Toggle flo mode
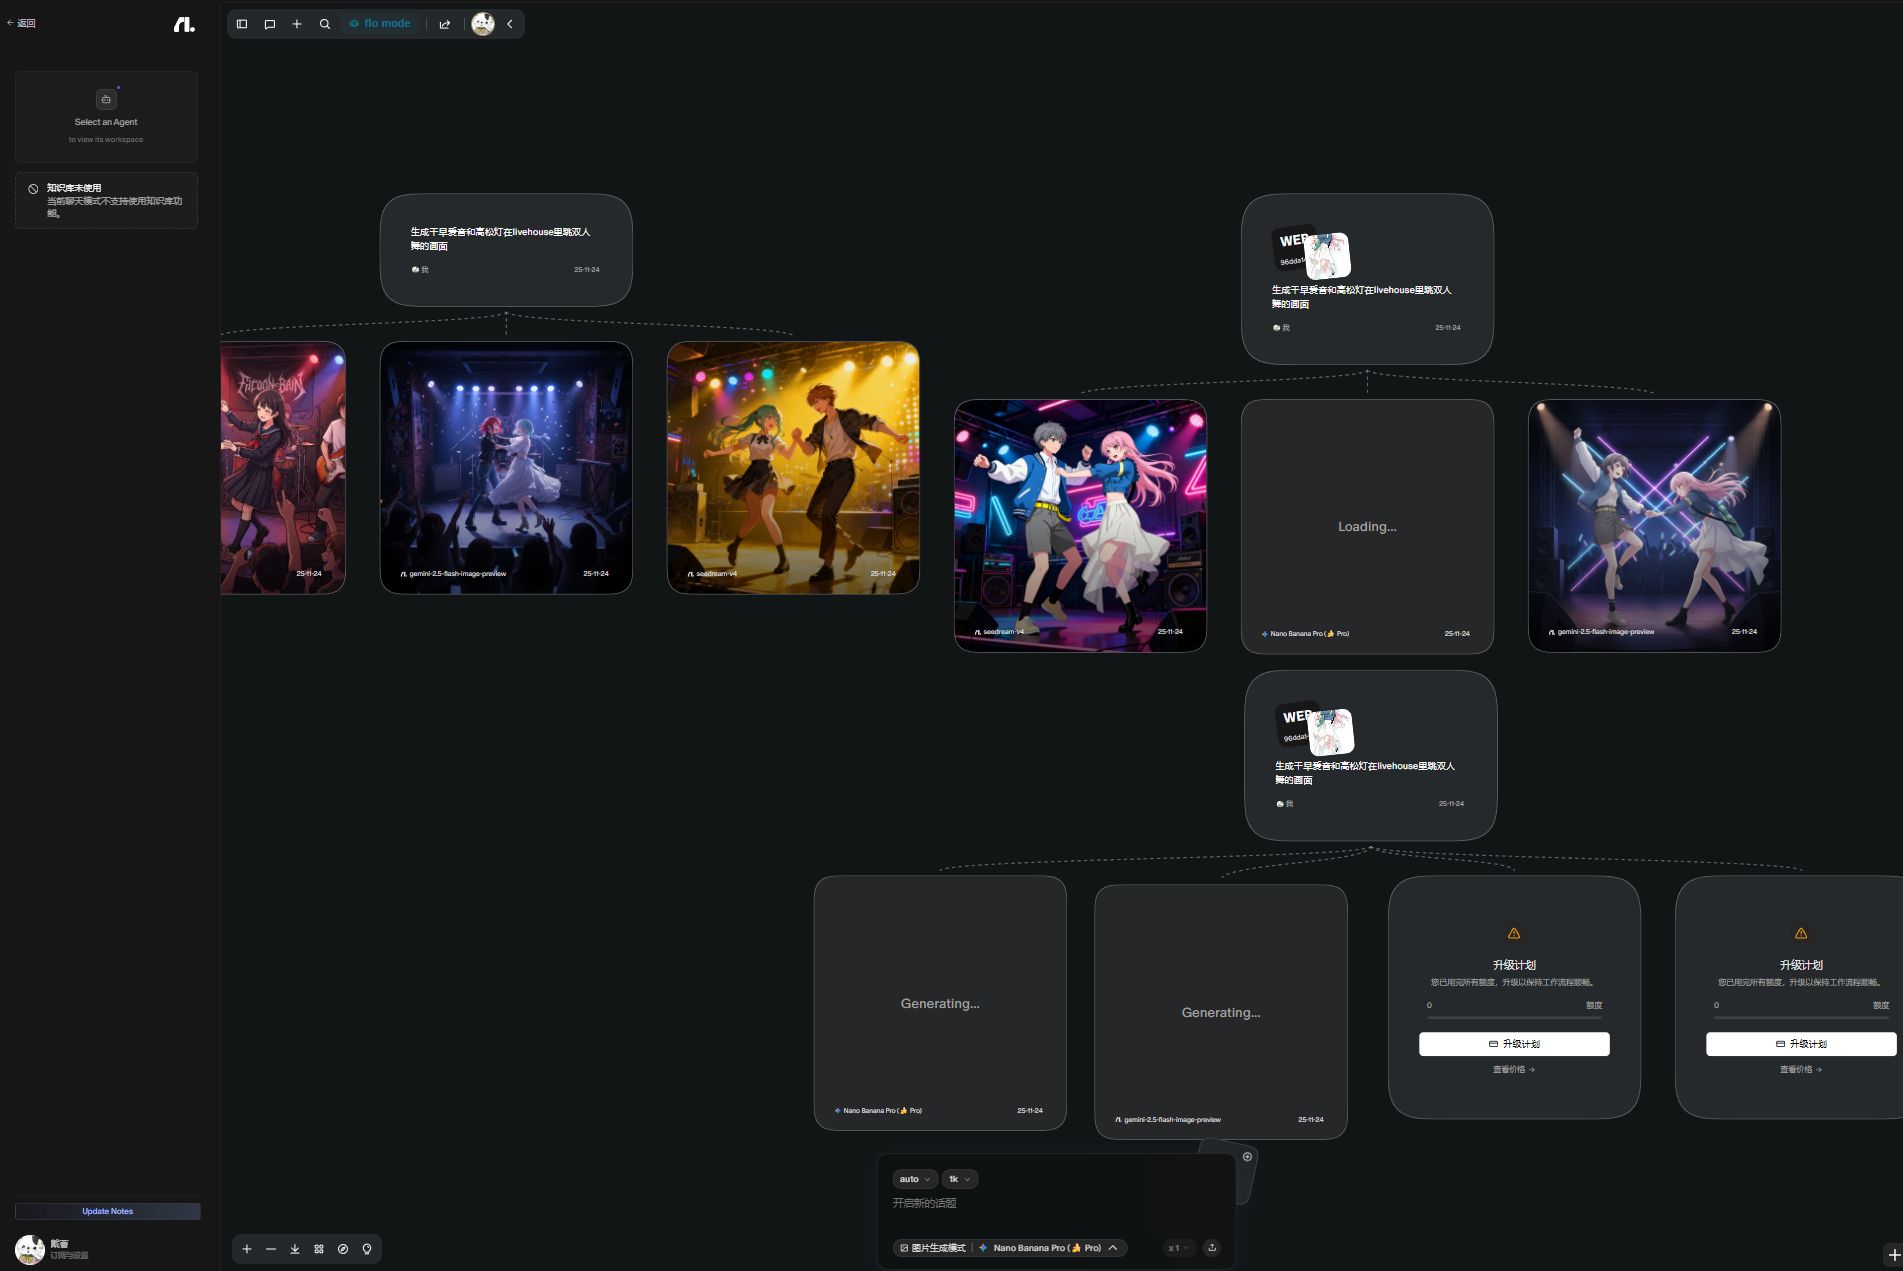Screen dimensions: 1903x1271 pyautogui.click(x=380, y=24)
